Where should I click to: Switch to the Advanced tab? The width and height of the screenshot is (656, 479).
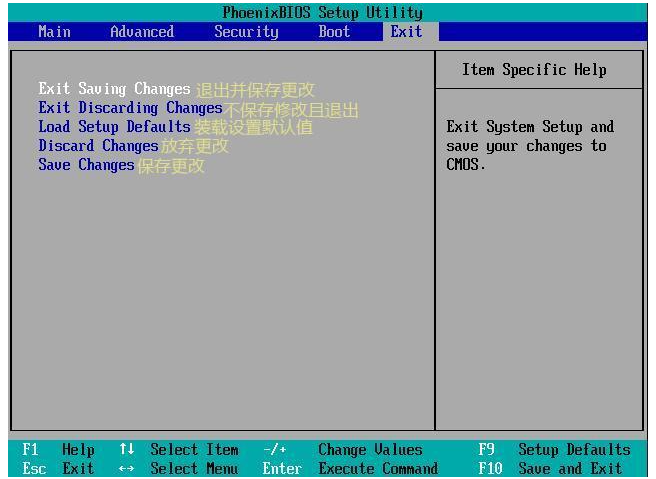(x=141, y=32)
